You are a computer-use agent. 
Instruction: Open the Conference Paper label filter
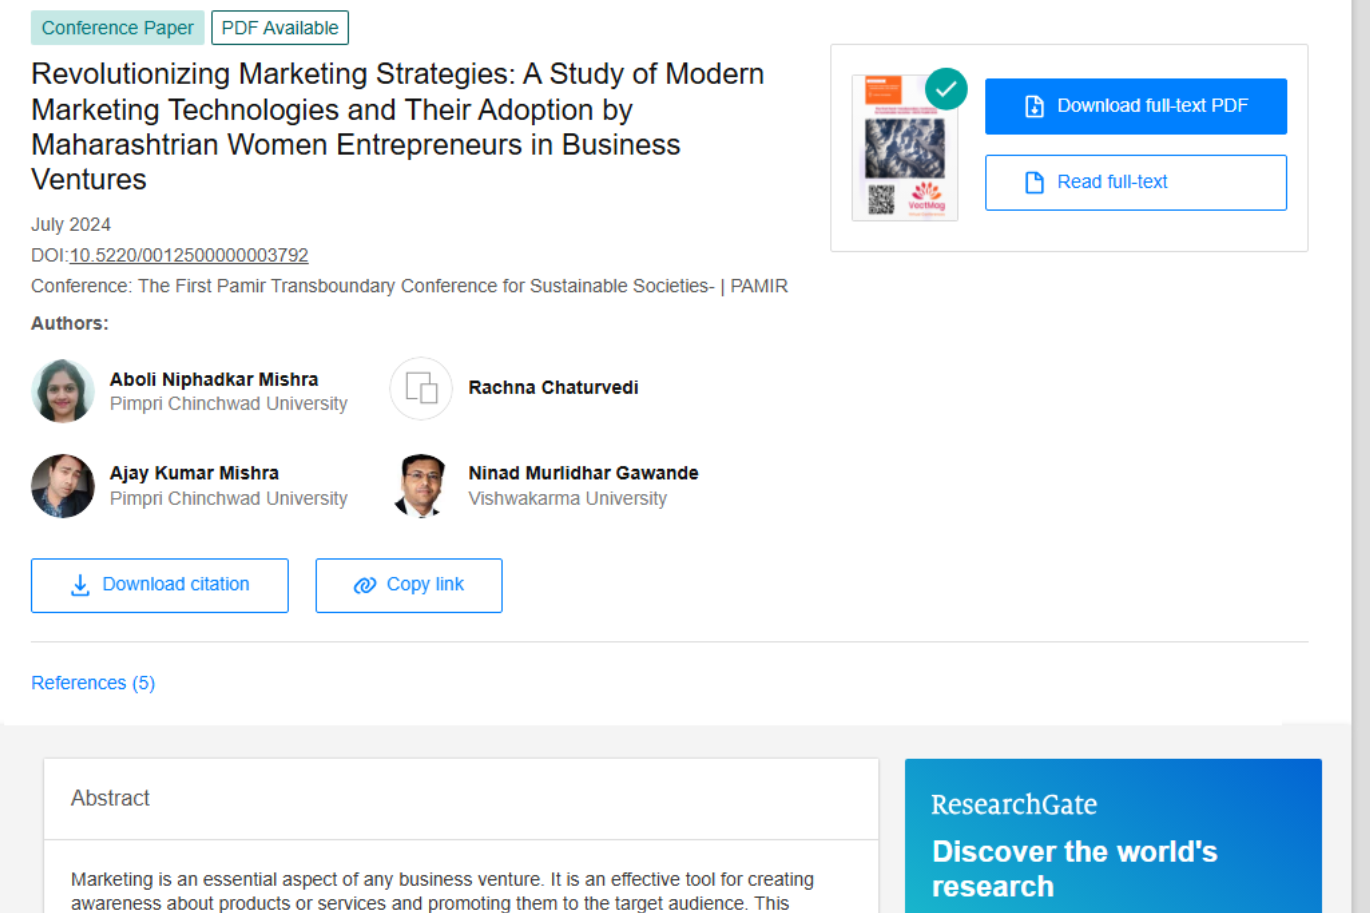tap(117, 27)
